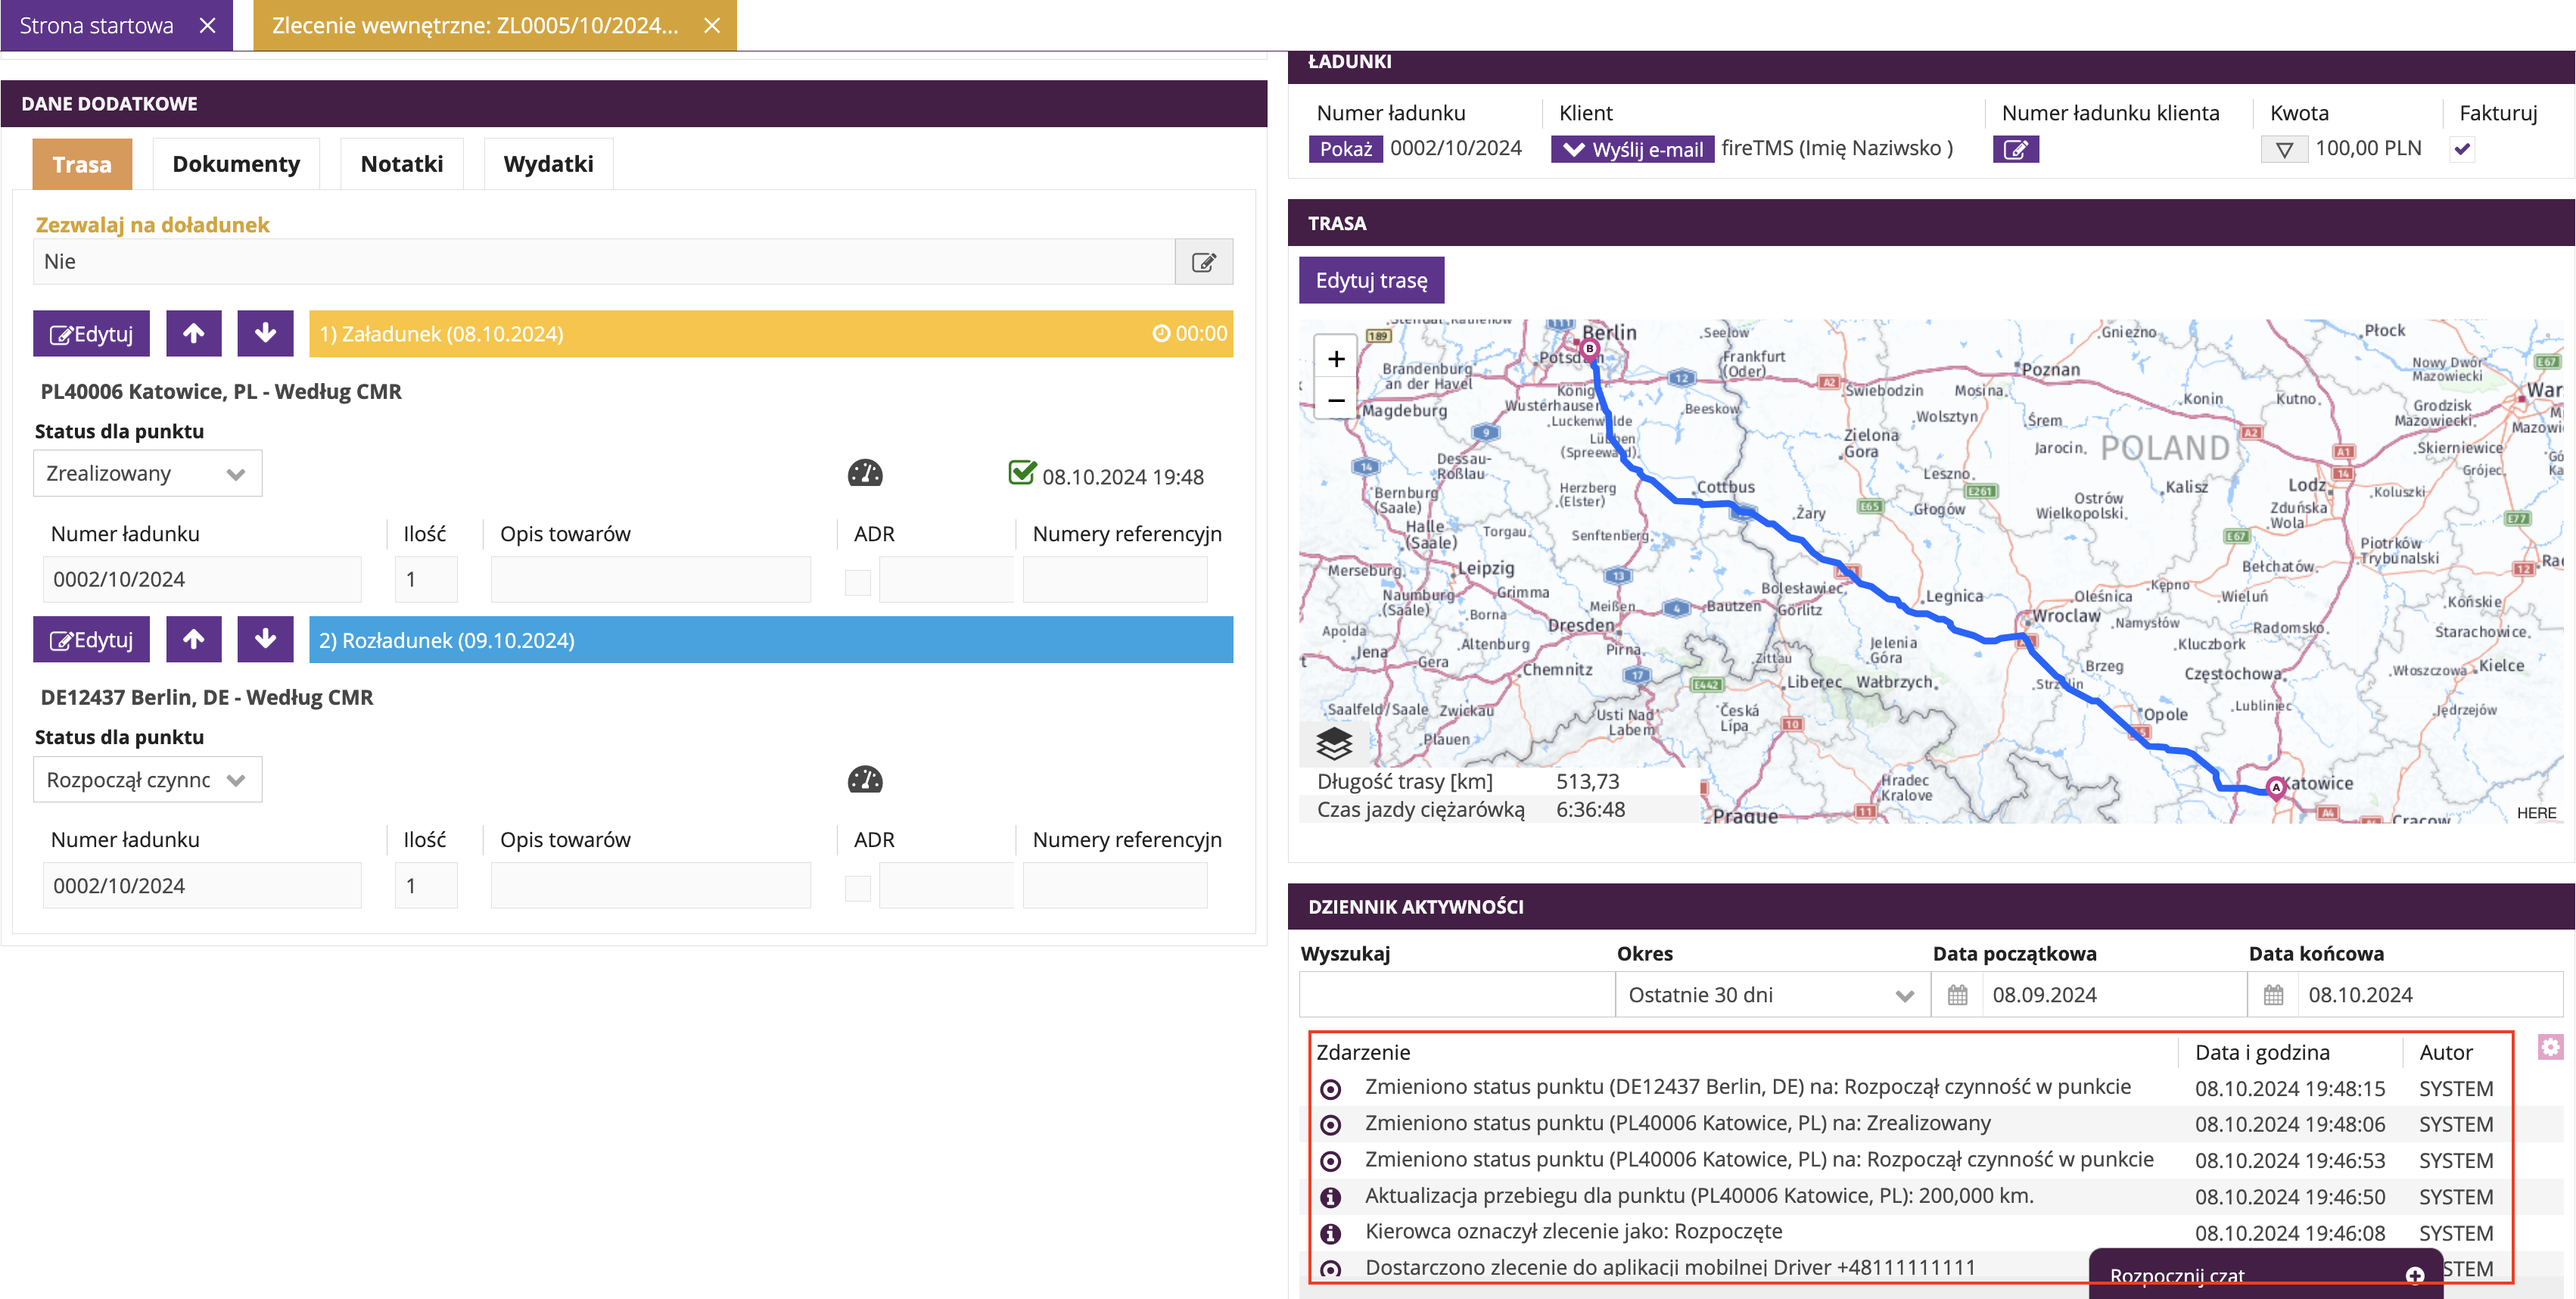Edit customer load number icon
The image size is (2576, 1299).
pyautogui.click(x=2015, y=150)
